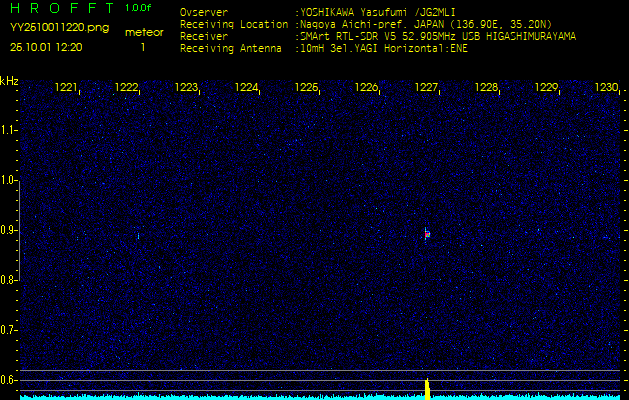
Task: Click the 1227 time marker
Action: tap(426, 88)
